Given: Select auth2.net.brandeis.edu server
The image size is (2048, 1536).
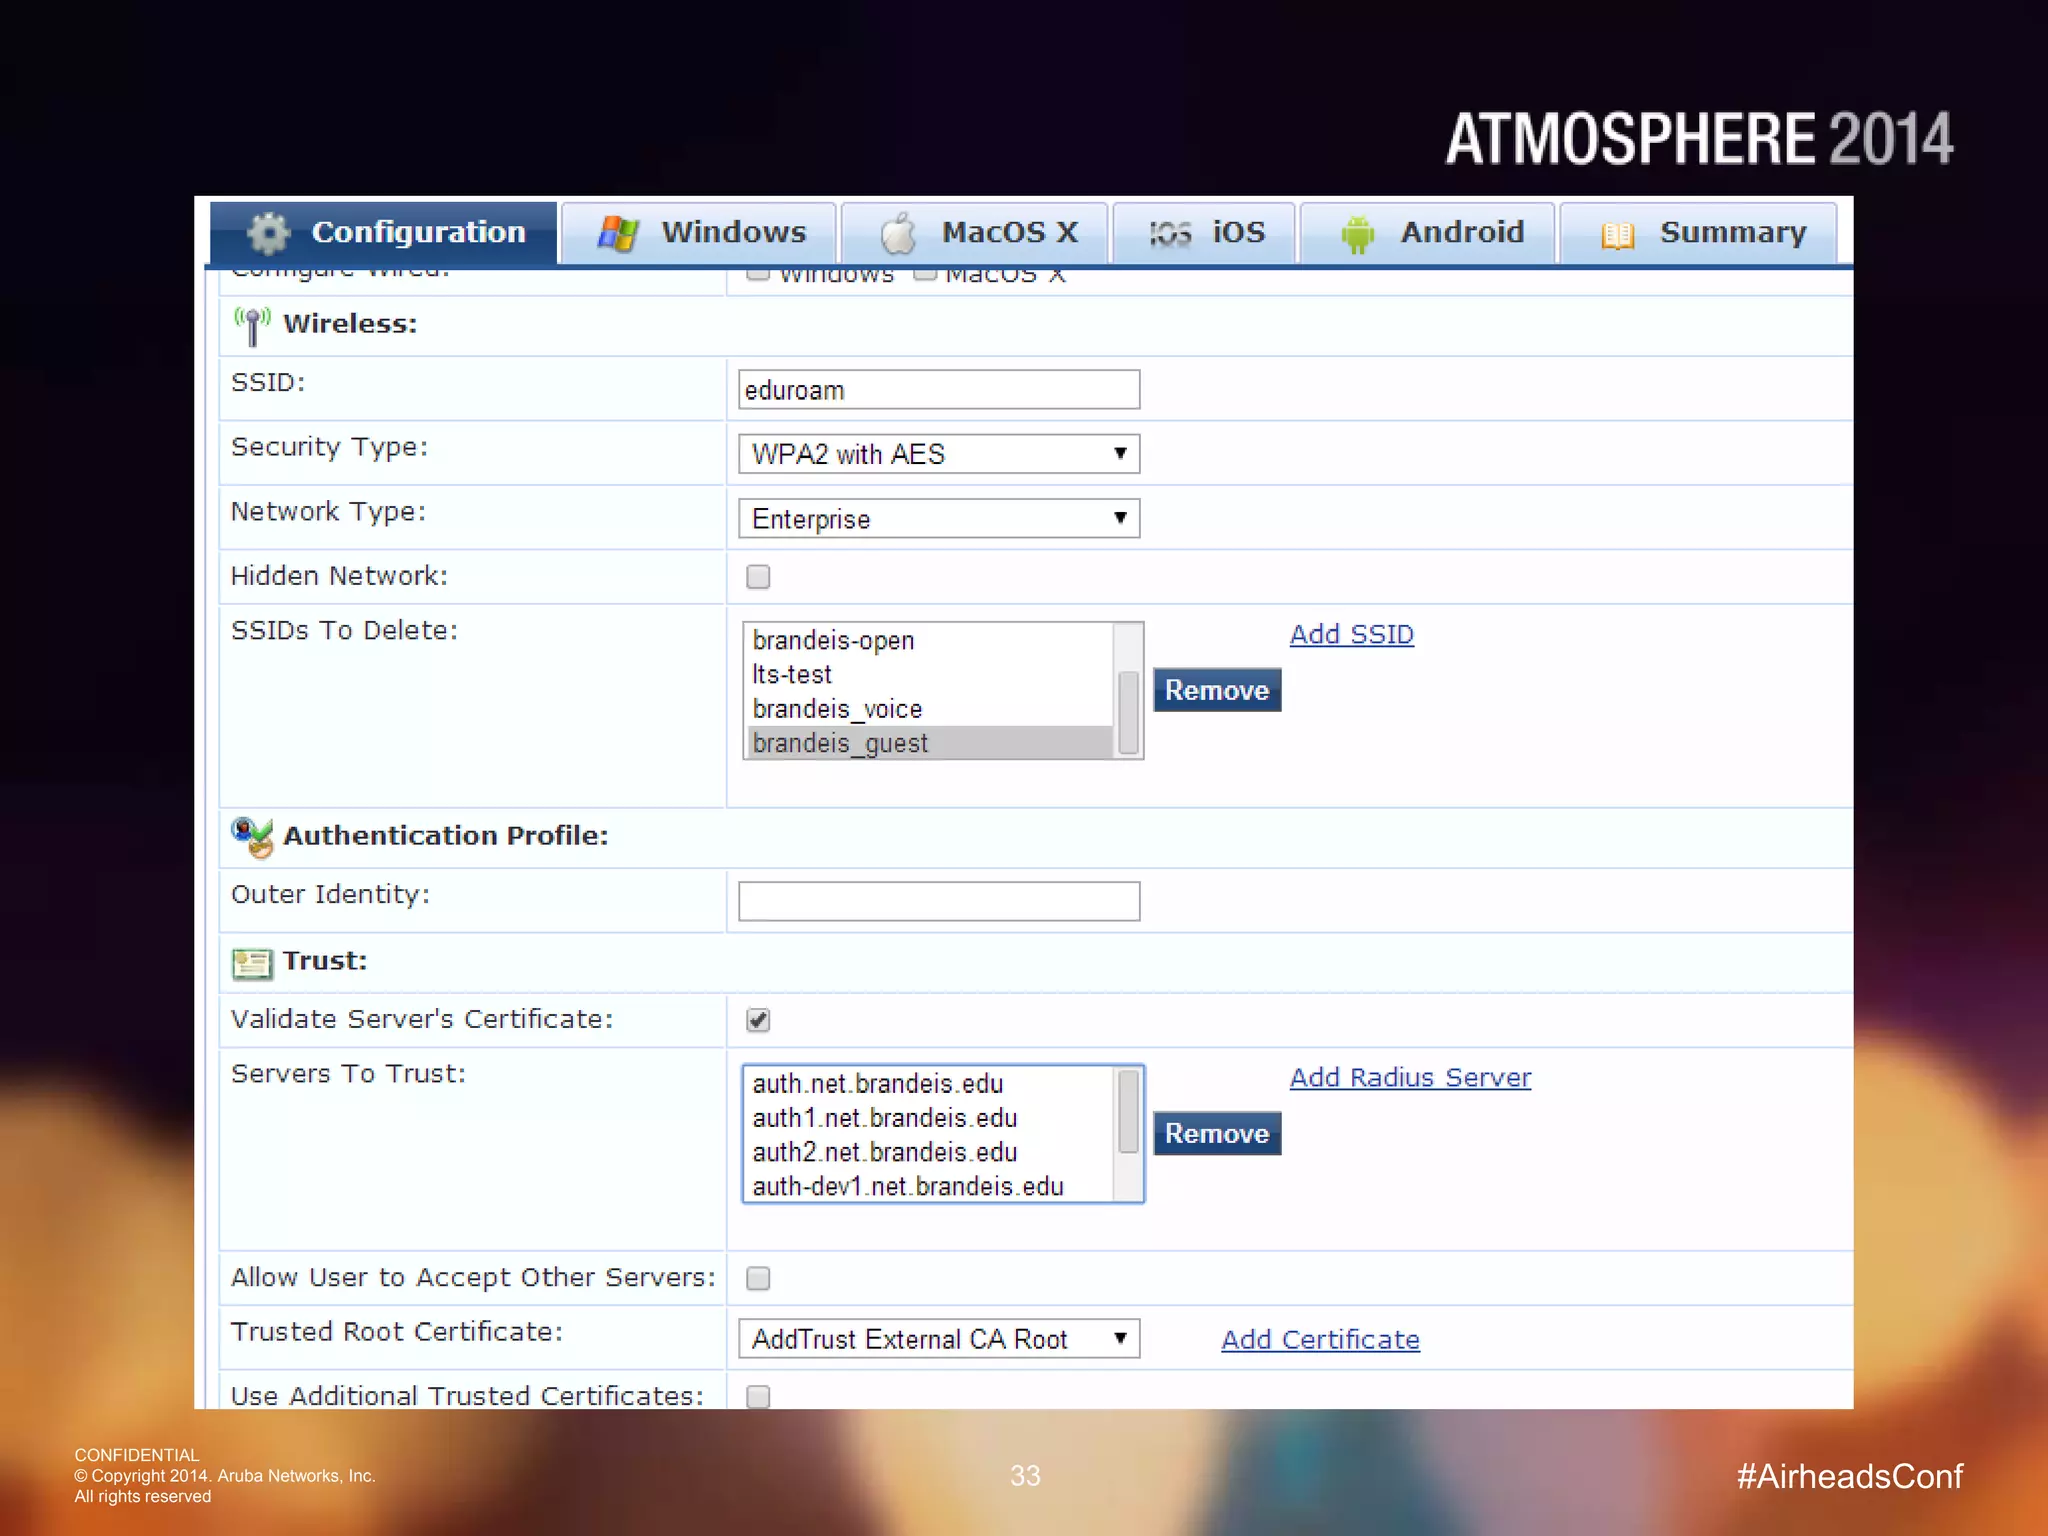Looking at the screenshot, I should coord(929,1152).
